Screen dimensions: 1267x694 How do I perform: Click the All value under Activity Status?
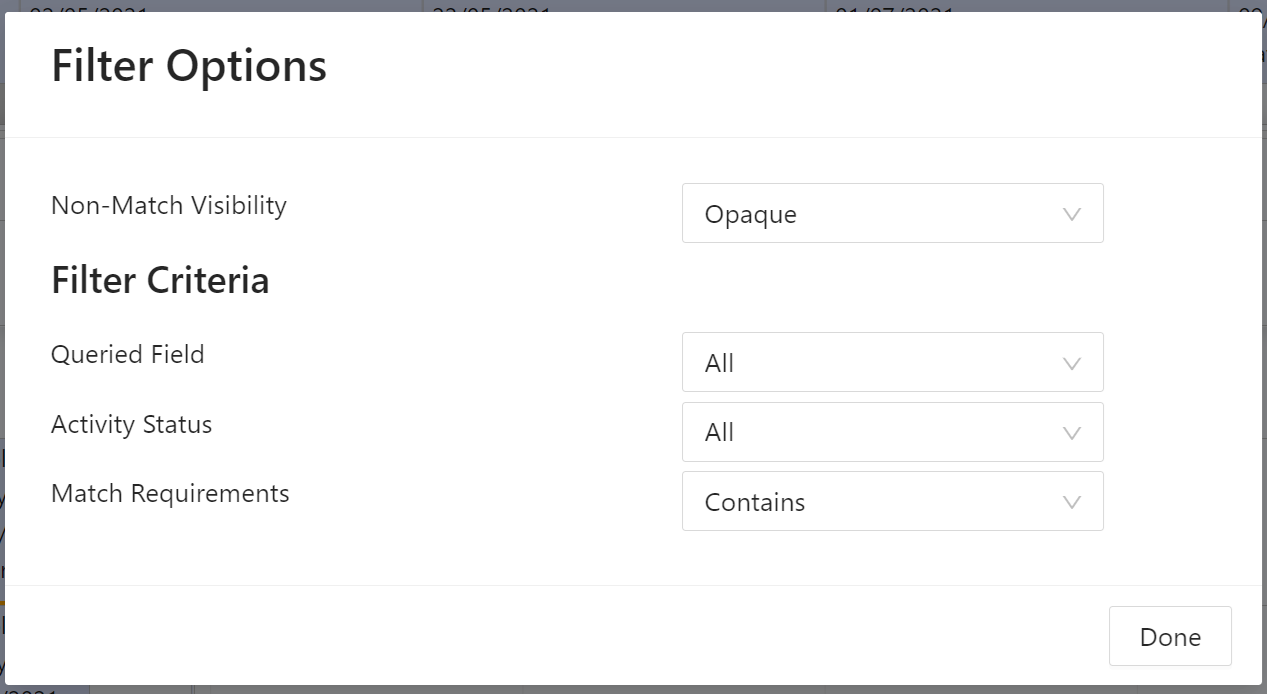719,432
